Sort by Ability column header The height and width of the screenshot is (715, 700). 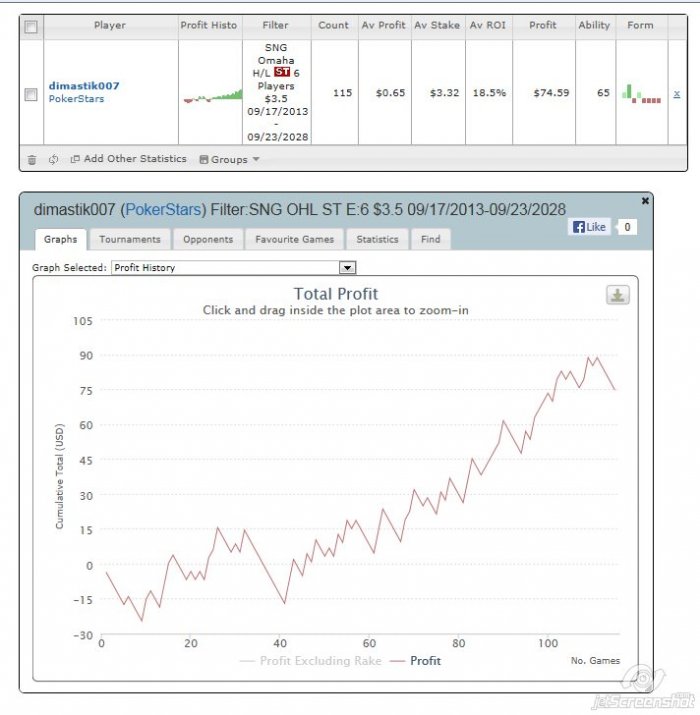pos(594,25)
